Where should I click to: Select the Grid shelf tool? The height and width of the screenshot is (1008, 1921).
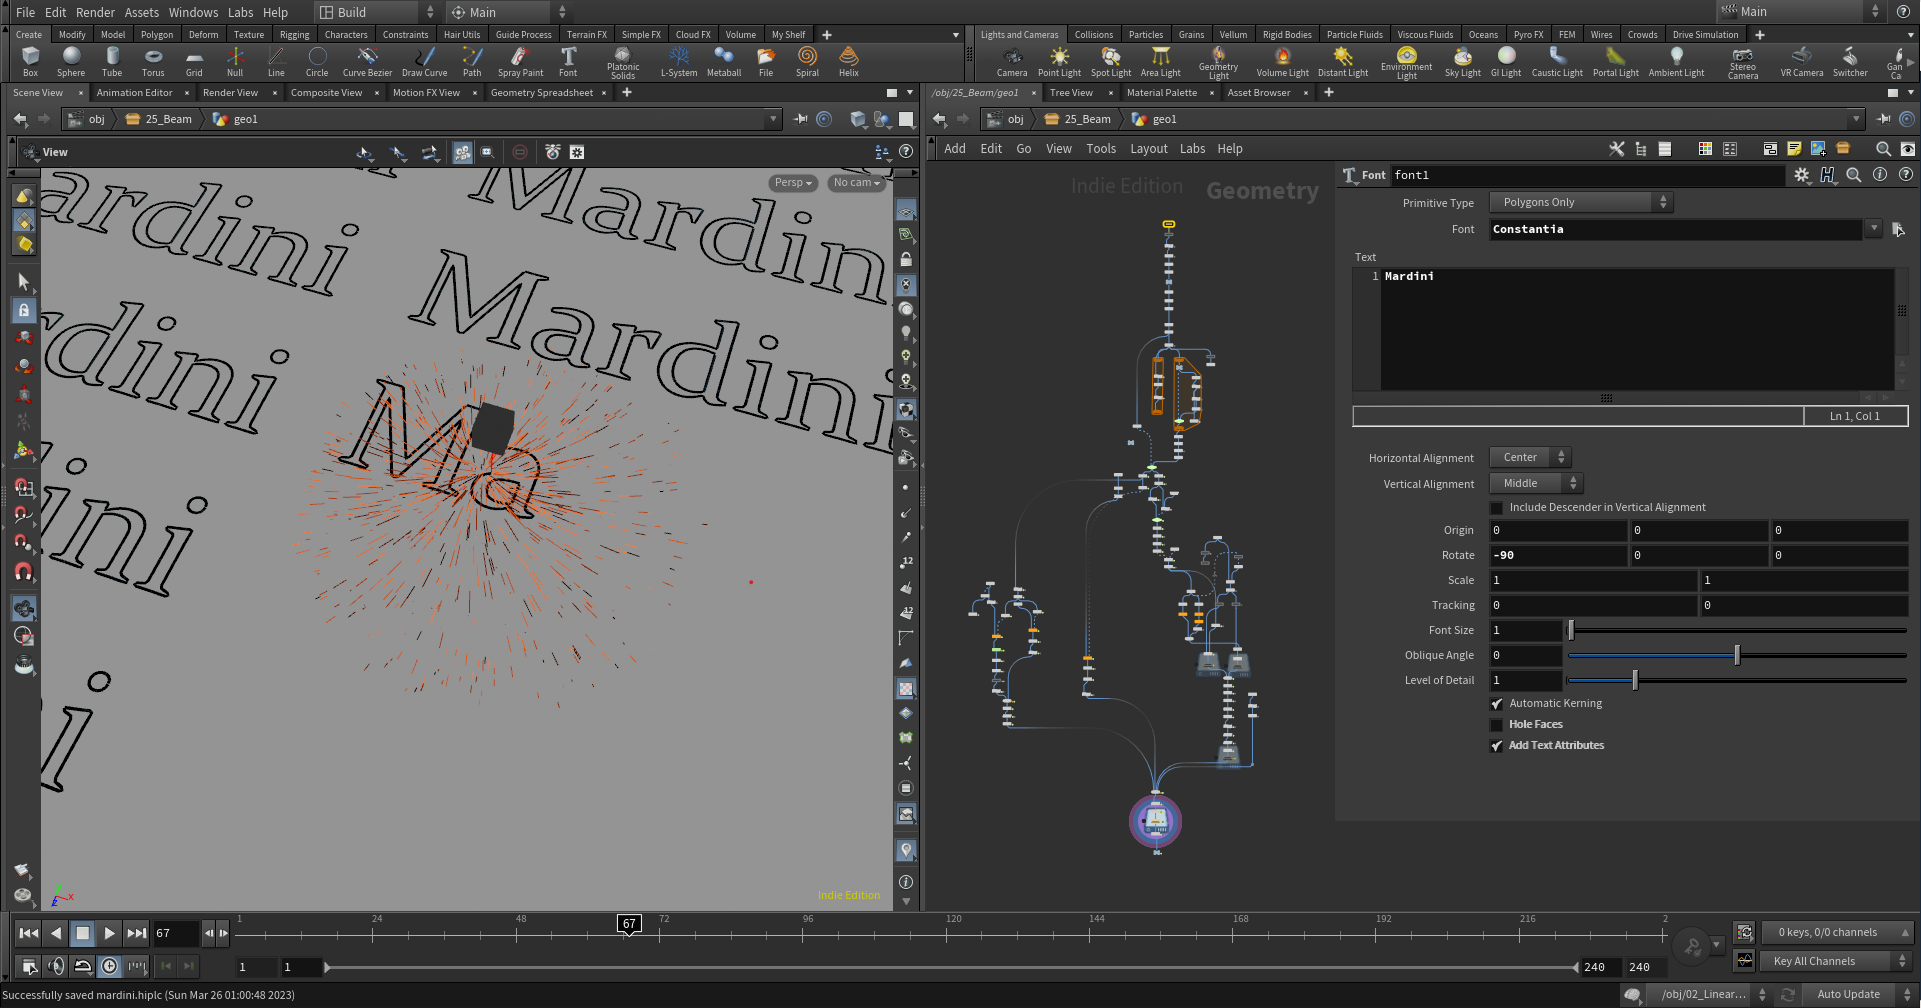[194, 62]
